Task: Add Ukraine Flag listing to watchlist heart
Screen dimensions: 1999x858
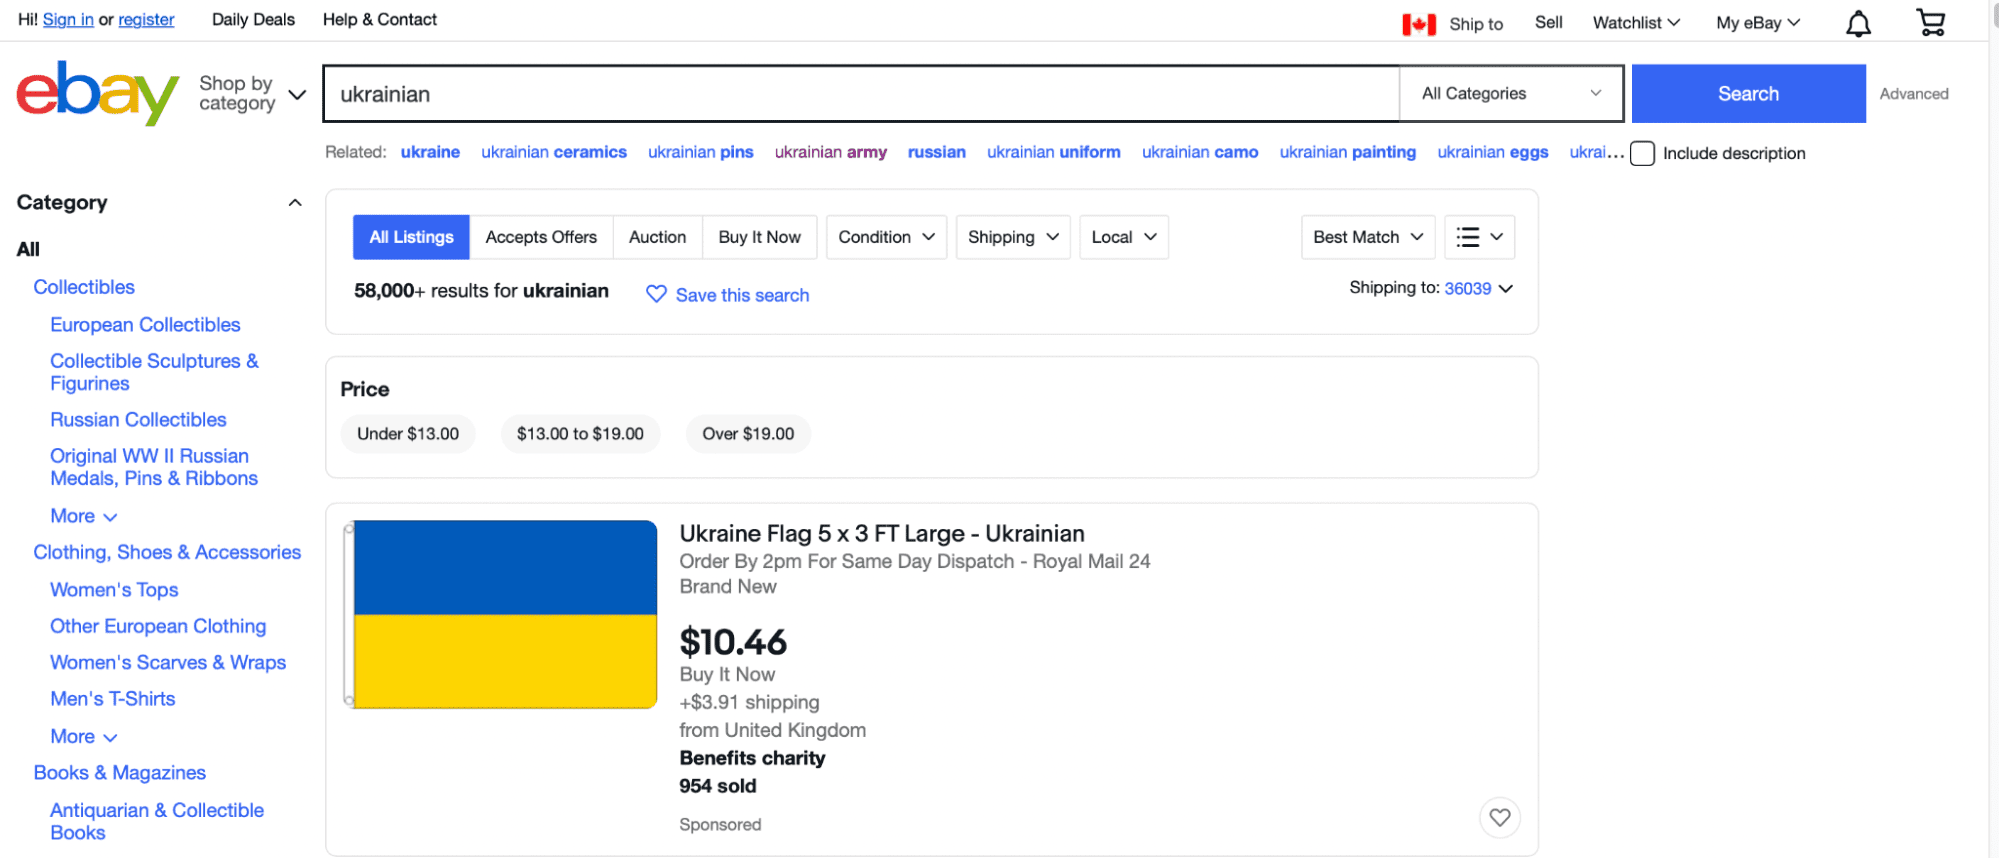Action: pyautogui.click(x=1500, y=817)
